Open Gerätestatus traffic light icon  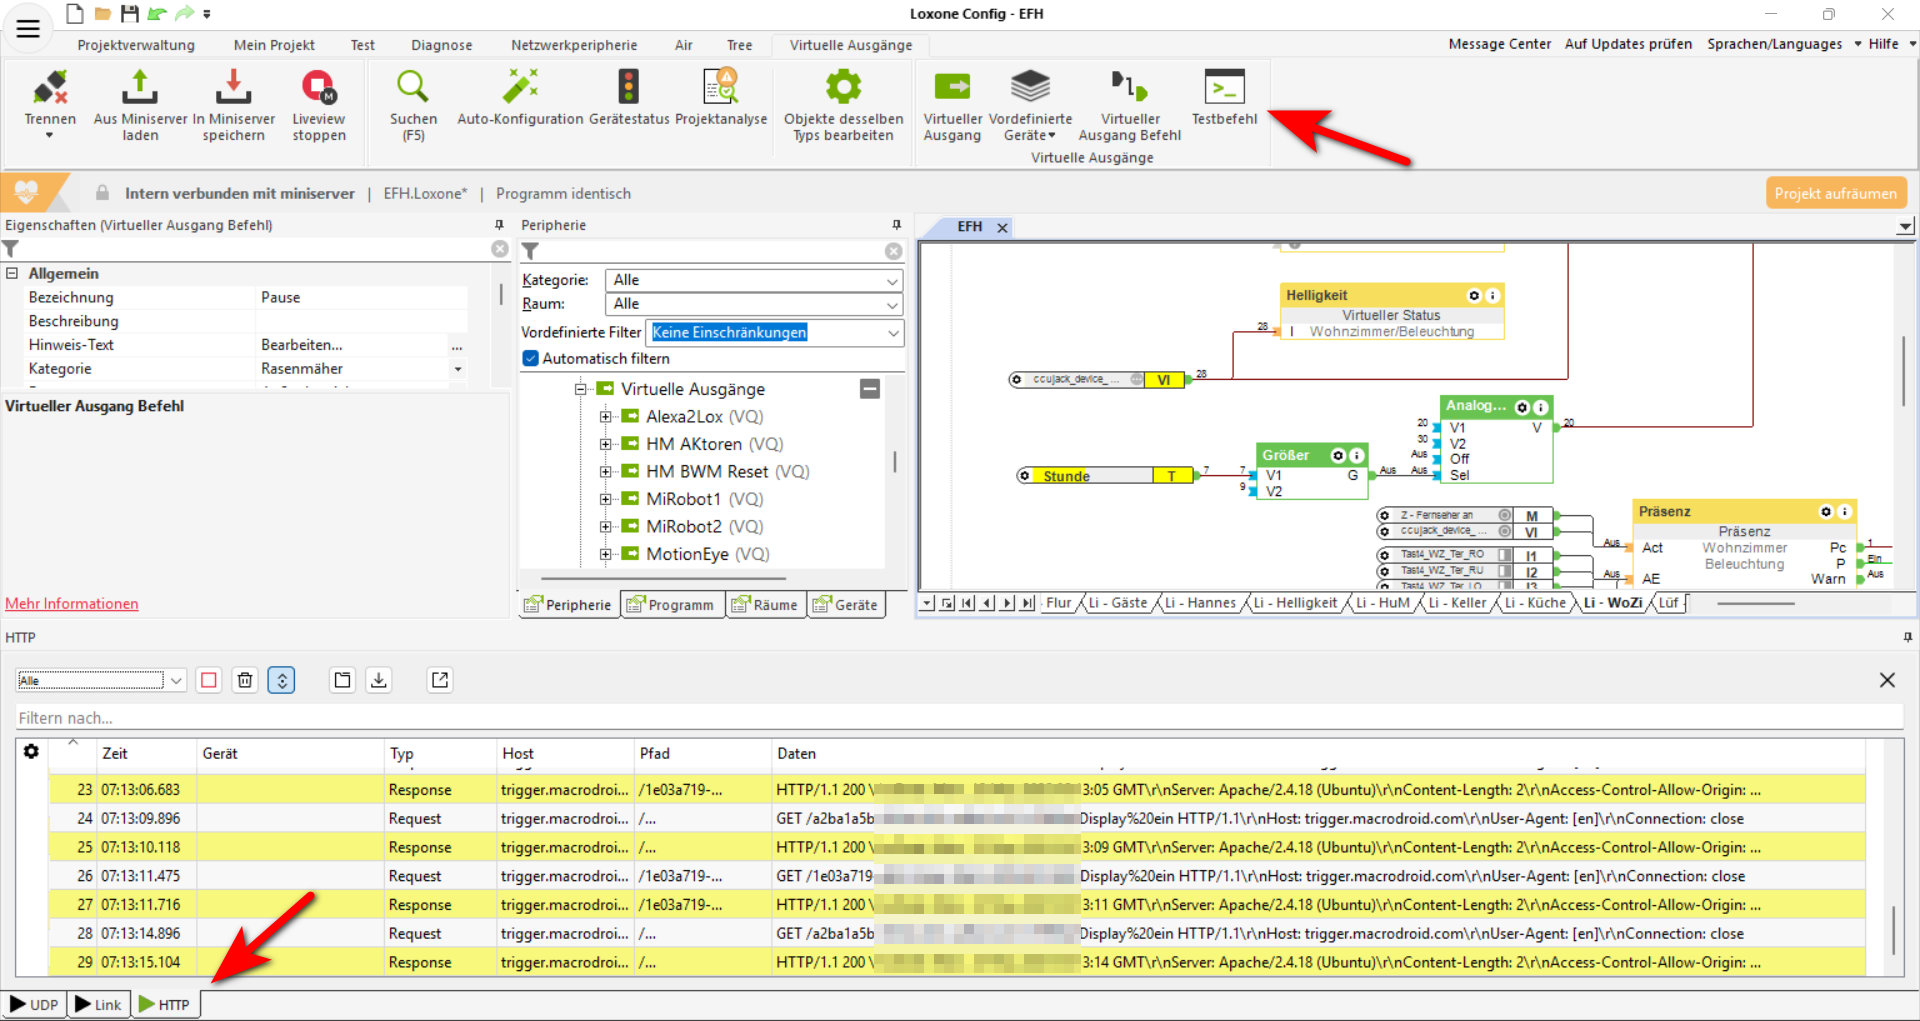(x=628, y=89)
